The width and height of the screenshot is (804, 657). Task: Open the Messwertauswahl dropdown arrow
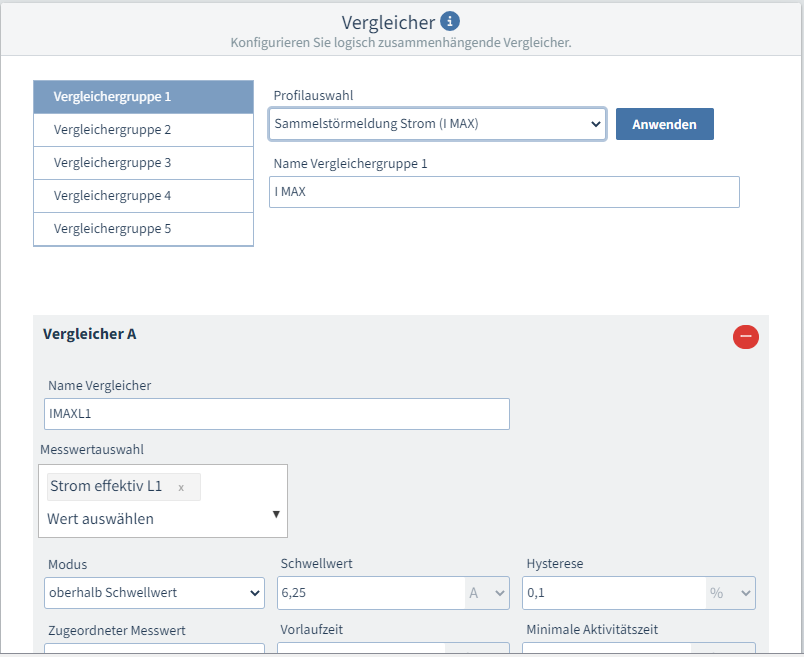[276, 514]
